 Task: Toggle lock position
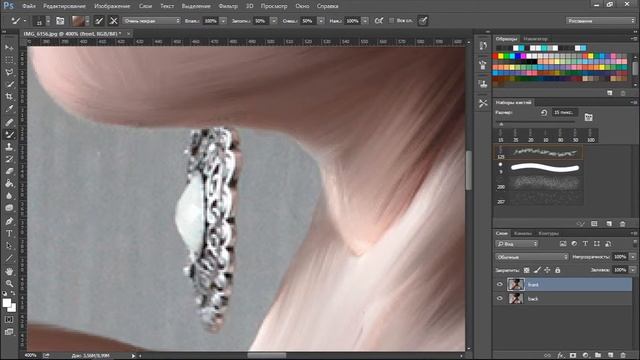pos(547,270)
